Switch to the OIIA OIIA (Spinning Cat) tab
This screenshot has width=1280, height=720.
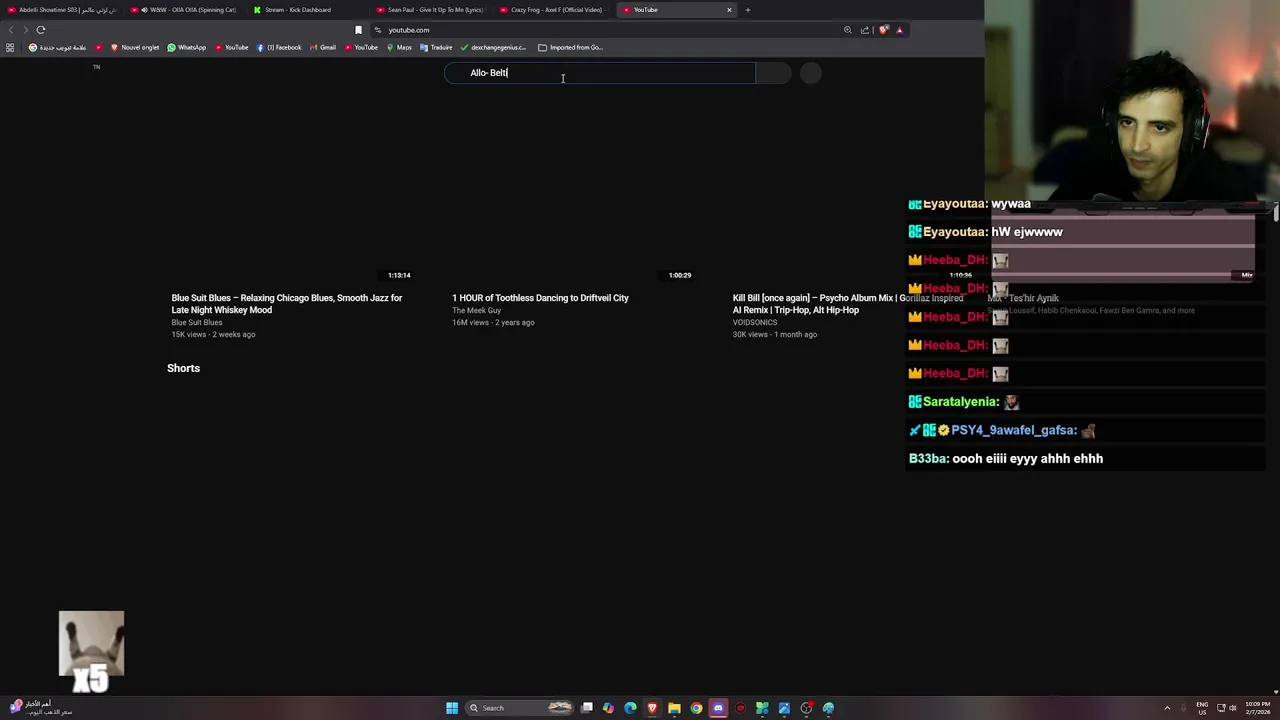(185, 10)
